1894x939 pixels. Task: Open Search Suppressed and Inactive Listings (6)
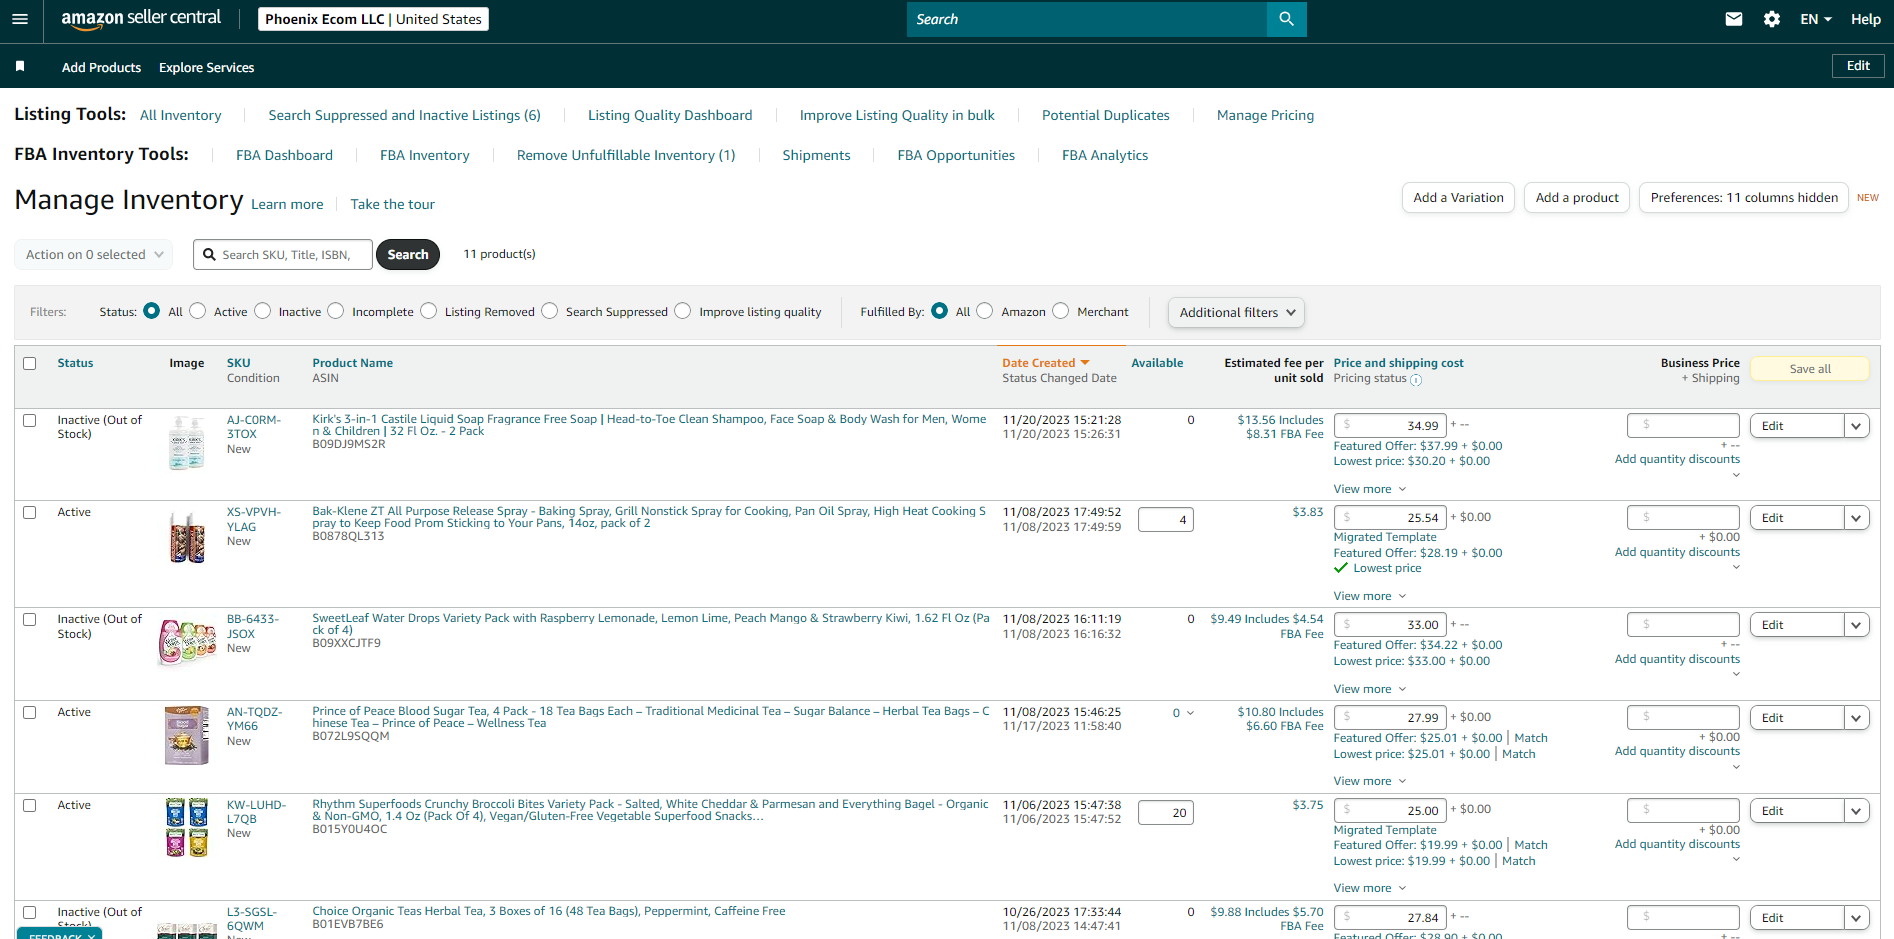tap(404, 115)
